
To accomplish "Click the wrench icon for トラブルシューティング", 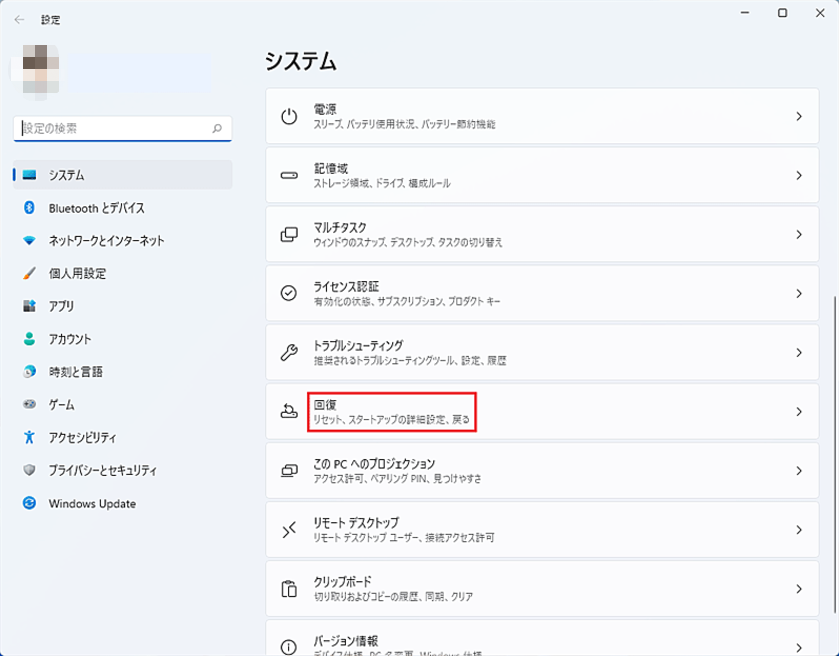I will [x=289, y=352].
